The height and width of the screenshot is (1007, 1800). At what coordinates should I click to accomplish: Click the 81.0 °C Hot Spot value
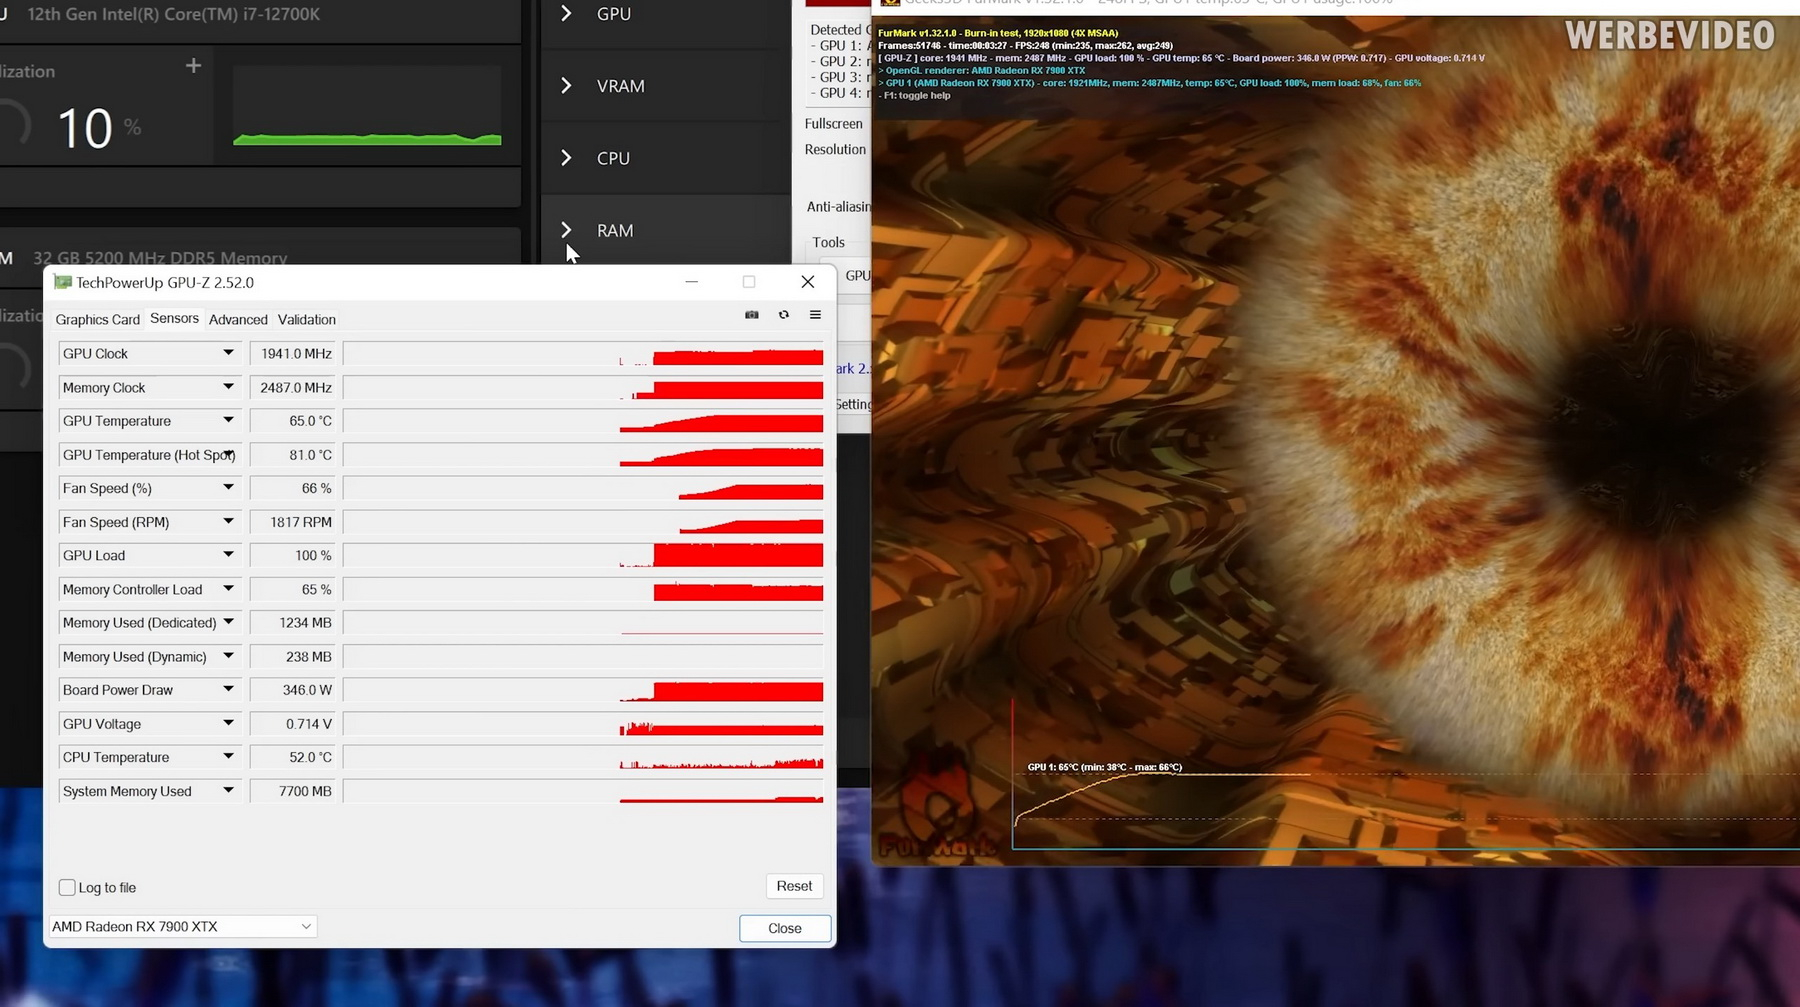(292, 455)
